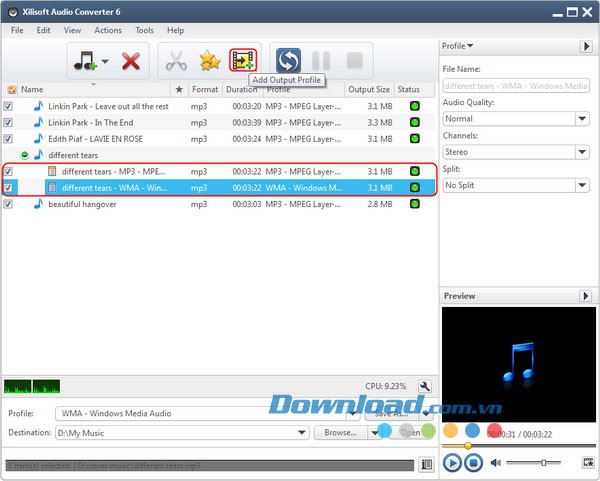Click the file icon of different tears WMA row
Viewport: 600px width, 481px height.
coord(52,188)
